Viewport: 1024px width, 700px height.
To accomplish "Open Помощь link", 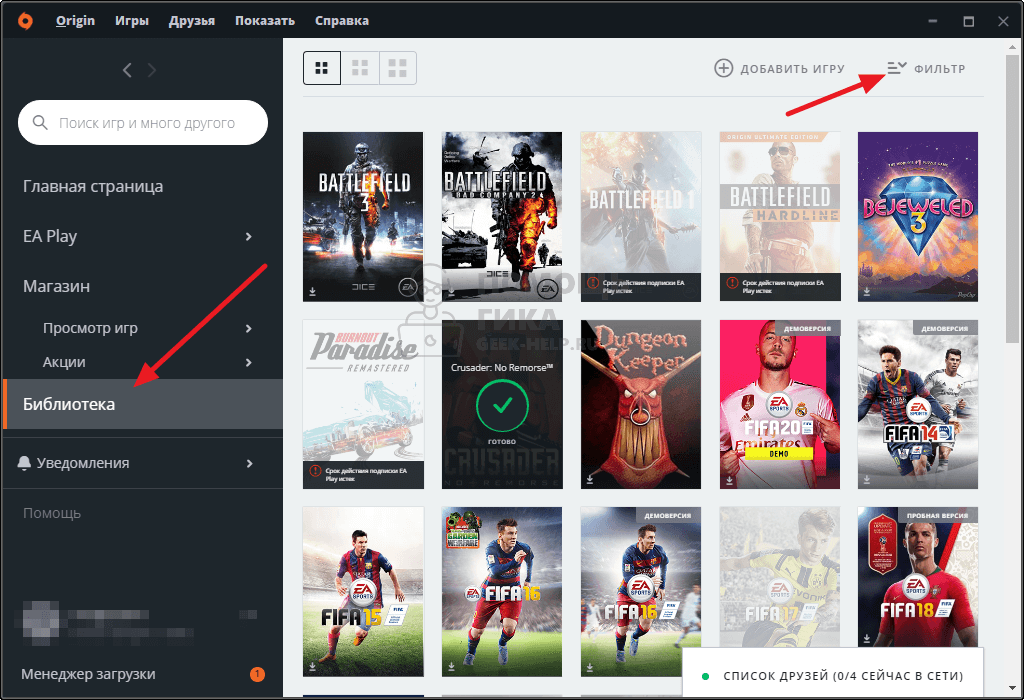I will [x=52, y=513].
